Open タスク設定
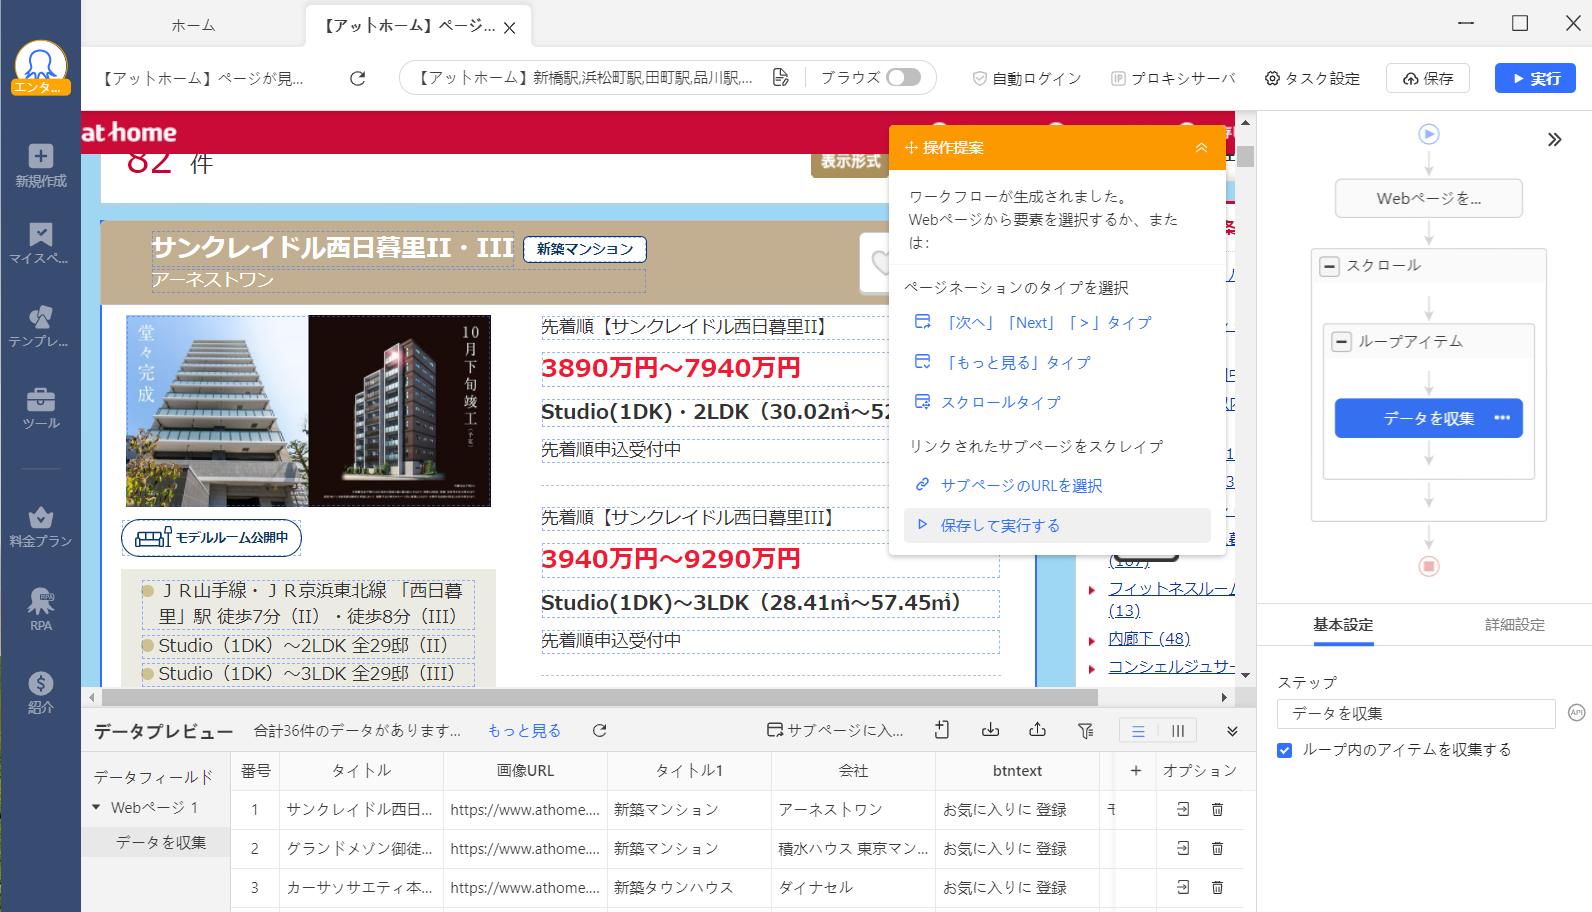 tap(1312, 78)
